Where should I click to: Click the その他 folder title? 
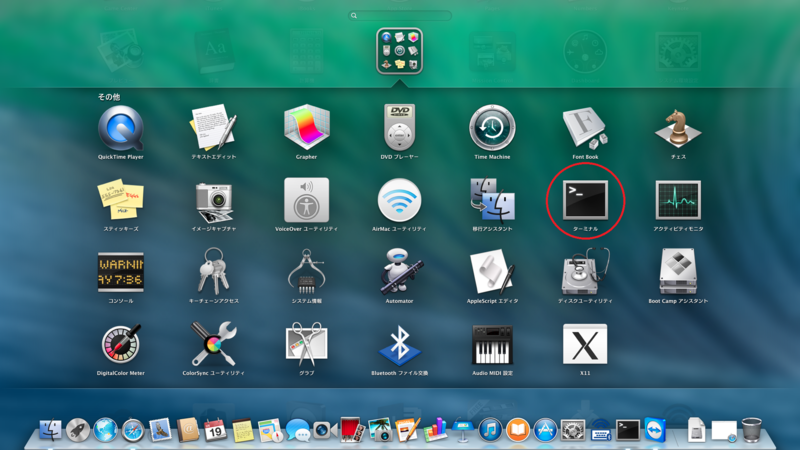point(109,96)
